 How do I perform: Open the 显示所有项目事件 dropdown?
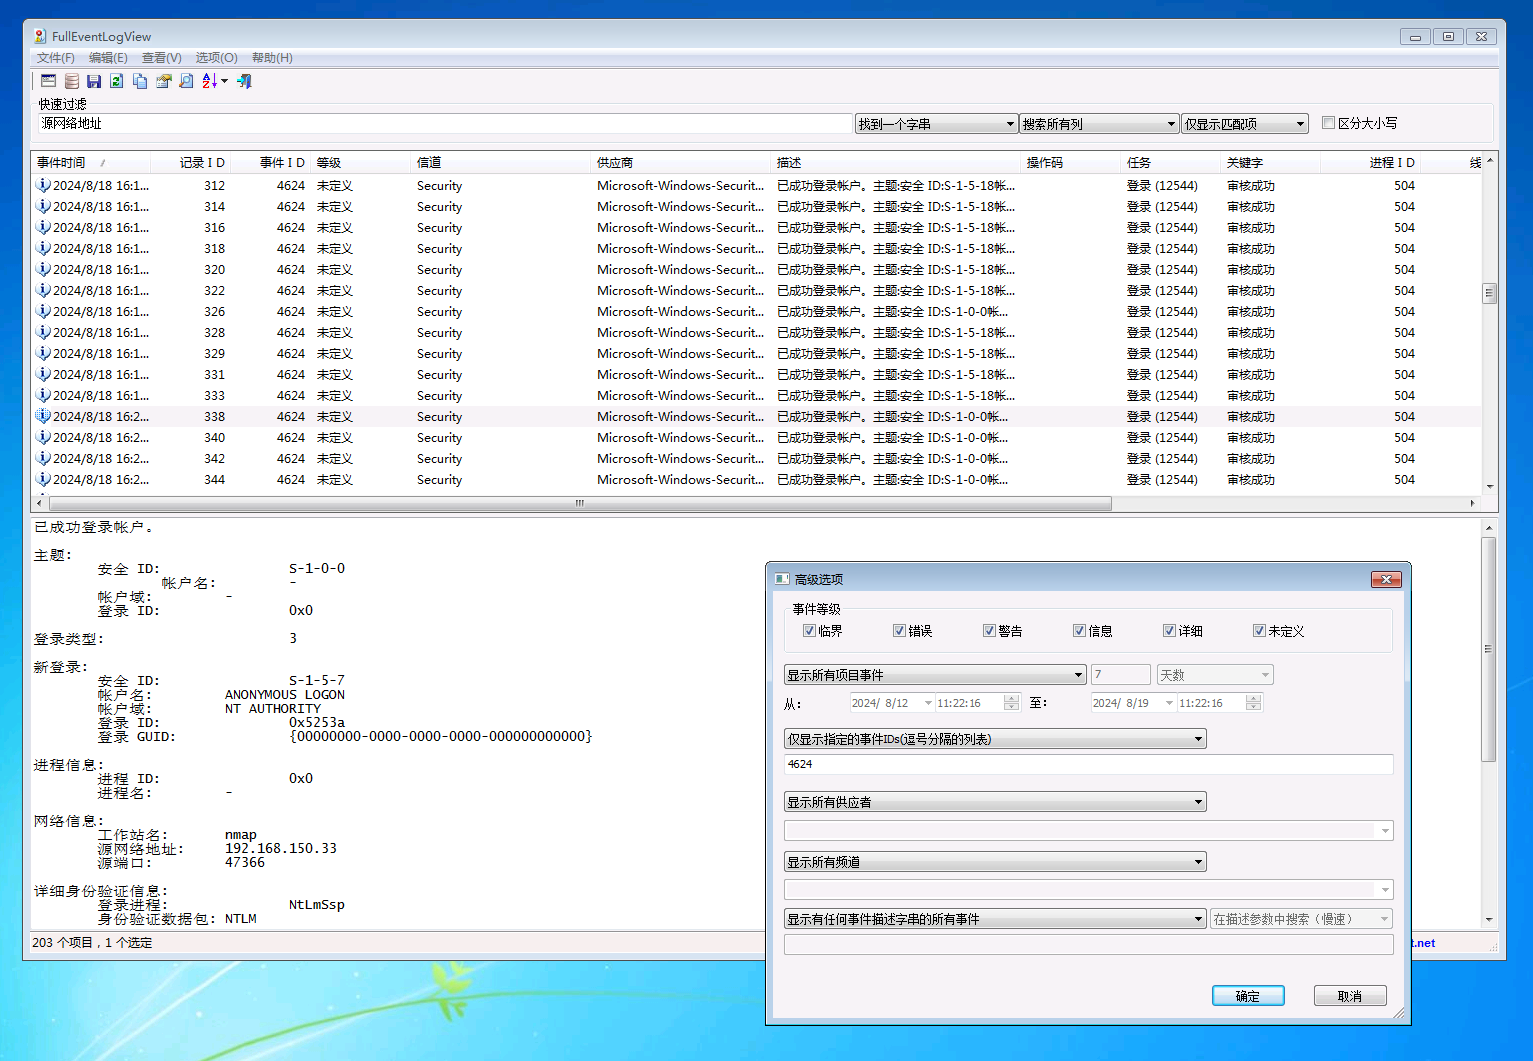935,675
